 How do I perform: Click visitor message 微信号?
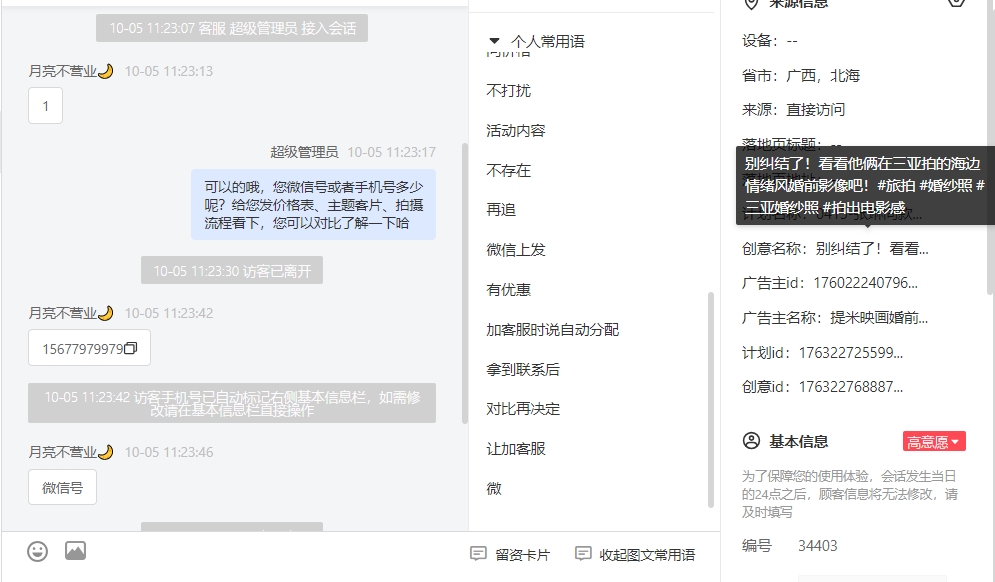[x=62, y=487]
